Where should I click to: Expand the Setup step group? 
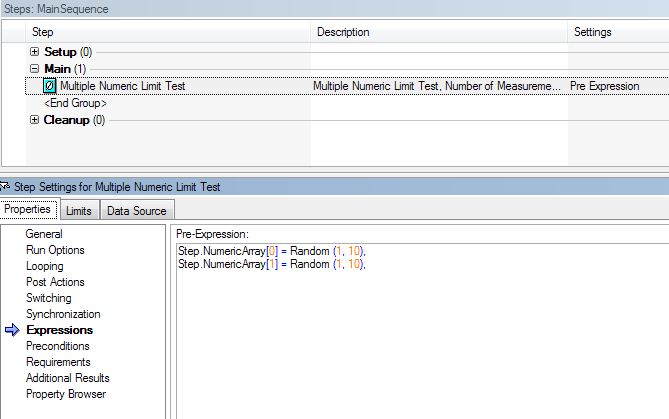[x=35, y=52]
